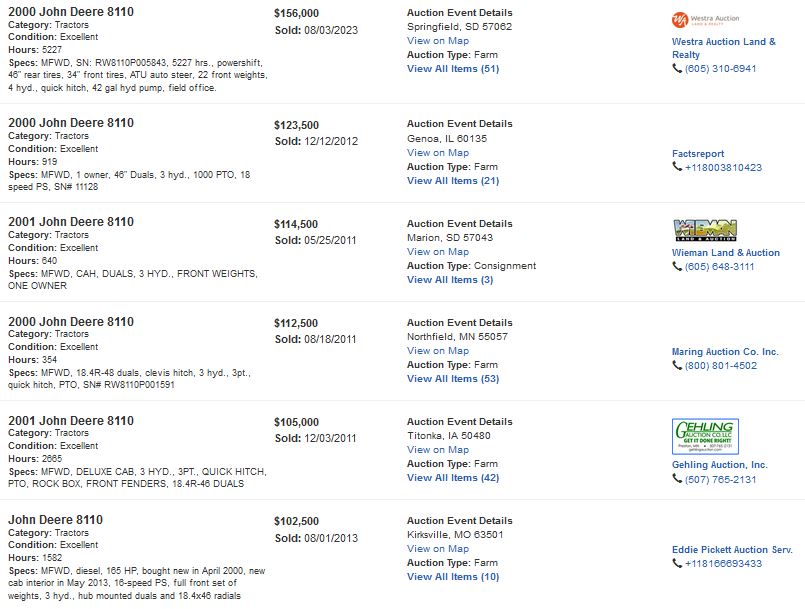Open Maring Auction Co. Inc. link
Image resolution: width=805 pixels, height=609 pixels.
tap(725, 352)
